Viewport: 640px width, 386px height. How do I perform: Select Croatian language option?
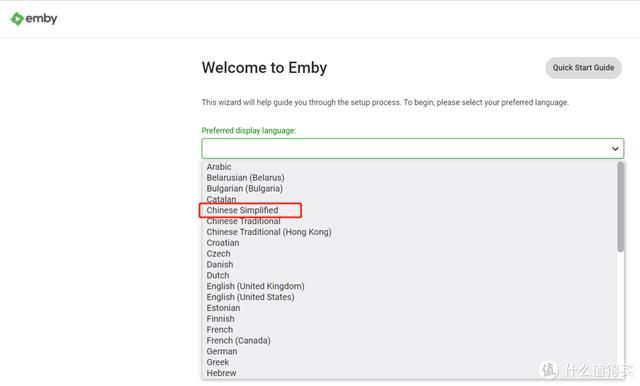(x=223, y=243)
